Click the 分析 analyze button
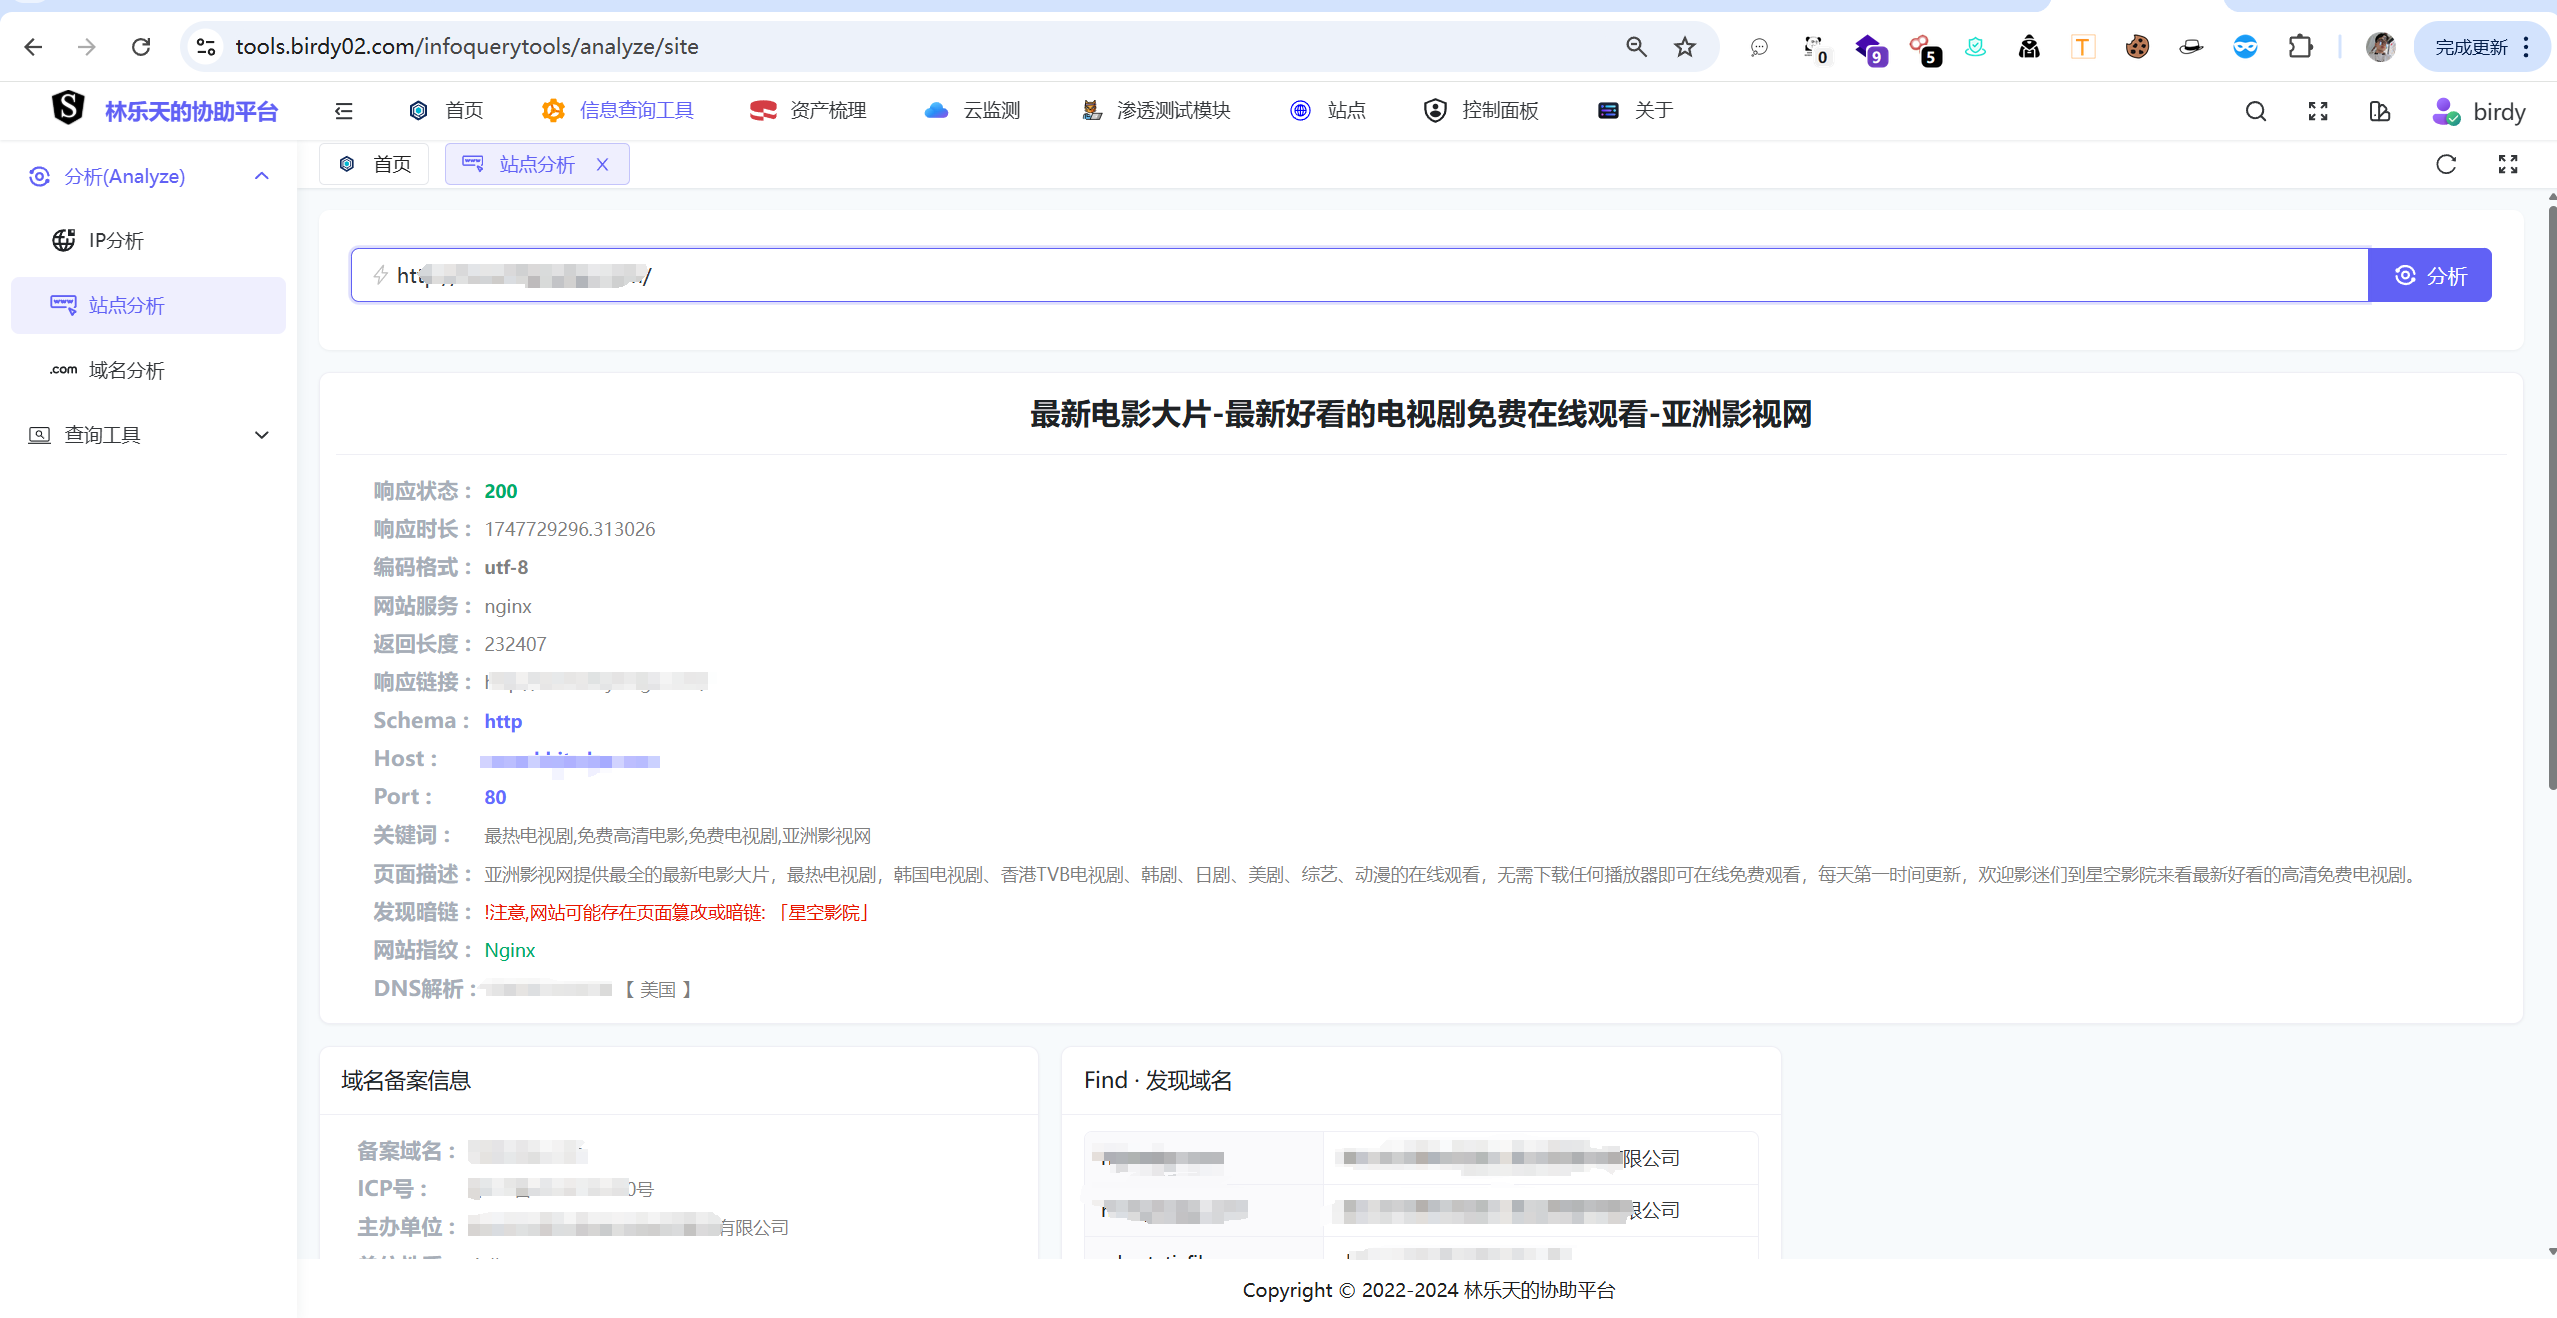Image resolution: width=2557 pixels, height=1318 pixels. point(2429,275)
